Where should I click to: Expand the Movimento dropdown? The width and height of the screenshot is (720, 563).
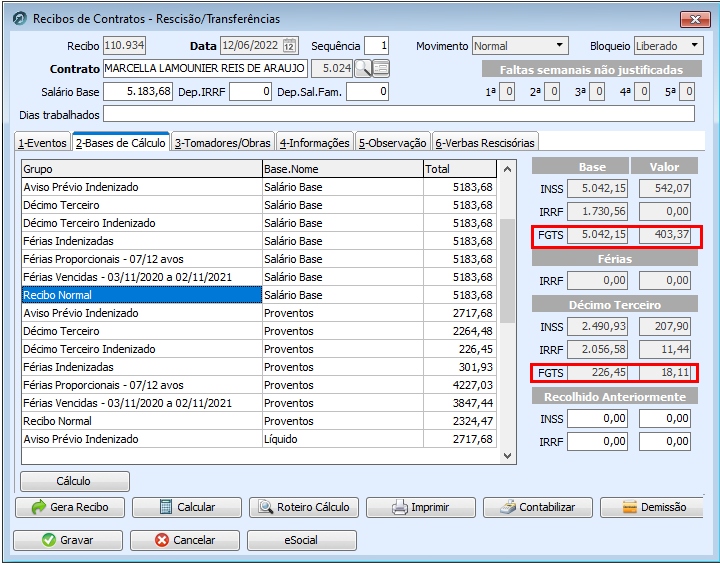[559, 45]
